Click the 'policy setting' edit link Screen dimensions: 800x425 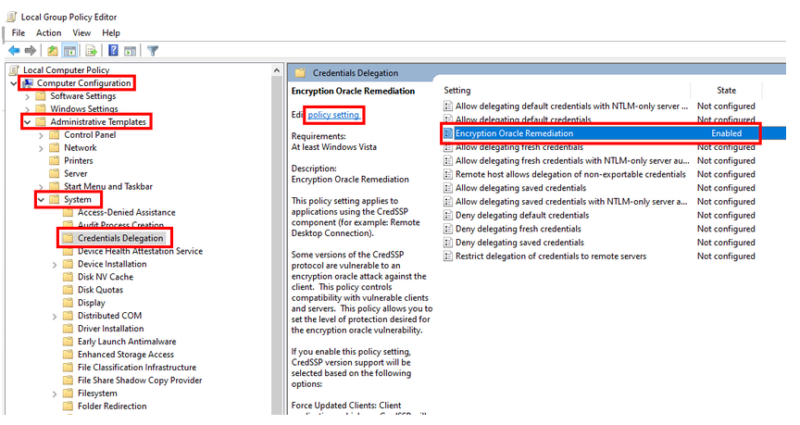tap(333, 115)
